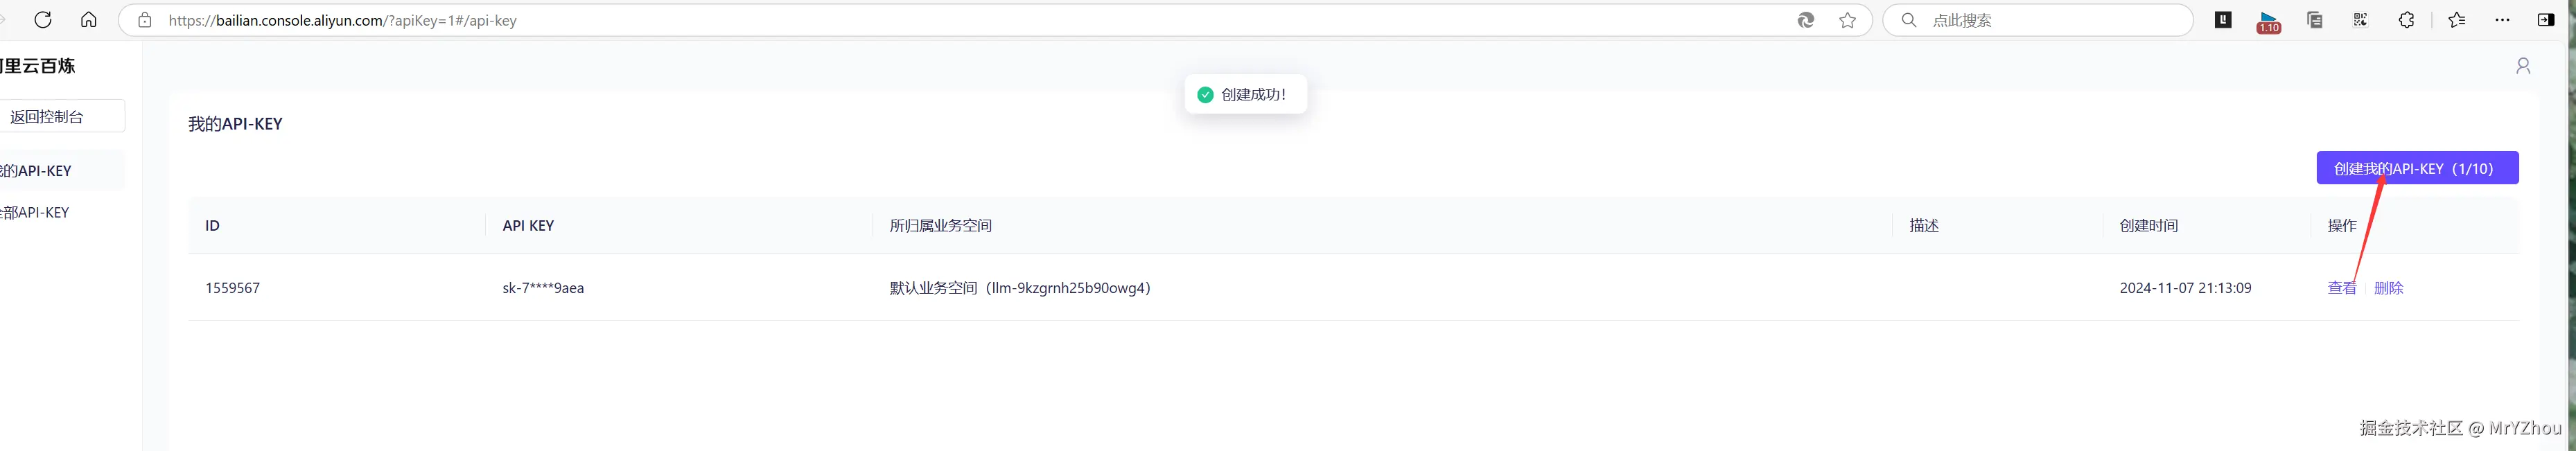Click the masked key sk-7****9aea
Screen dimensions: 2576x451
543,288
